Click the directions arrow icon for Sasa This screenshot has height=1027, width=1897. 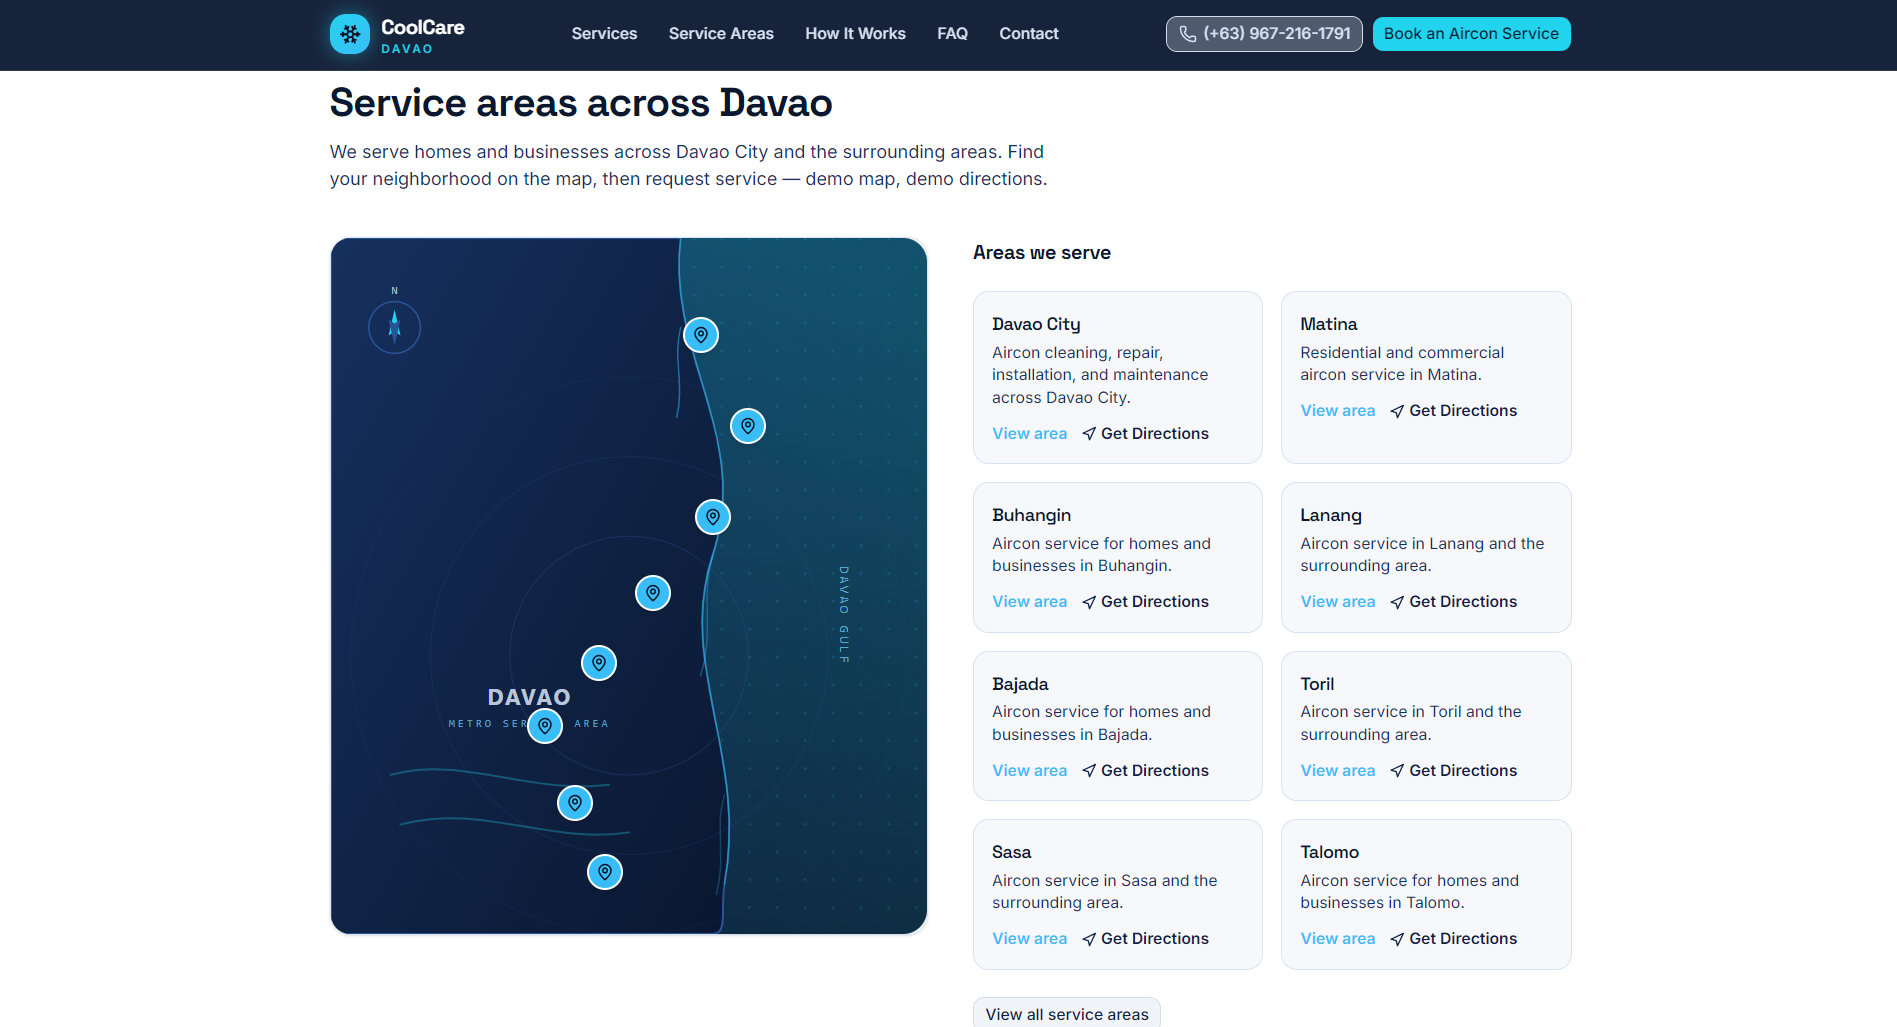[1089, 939]
